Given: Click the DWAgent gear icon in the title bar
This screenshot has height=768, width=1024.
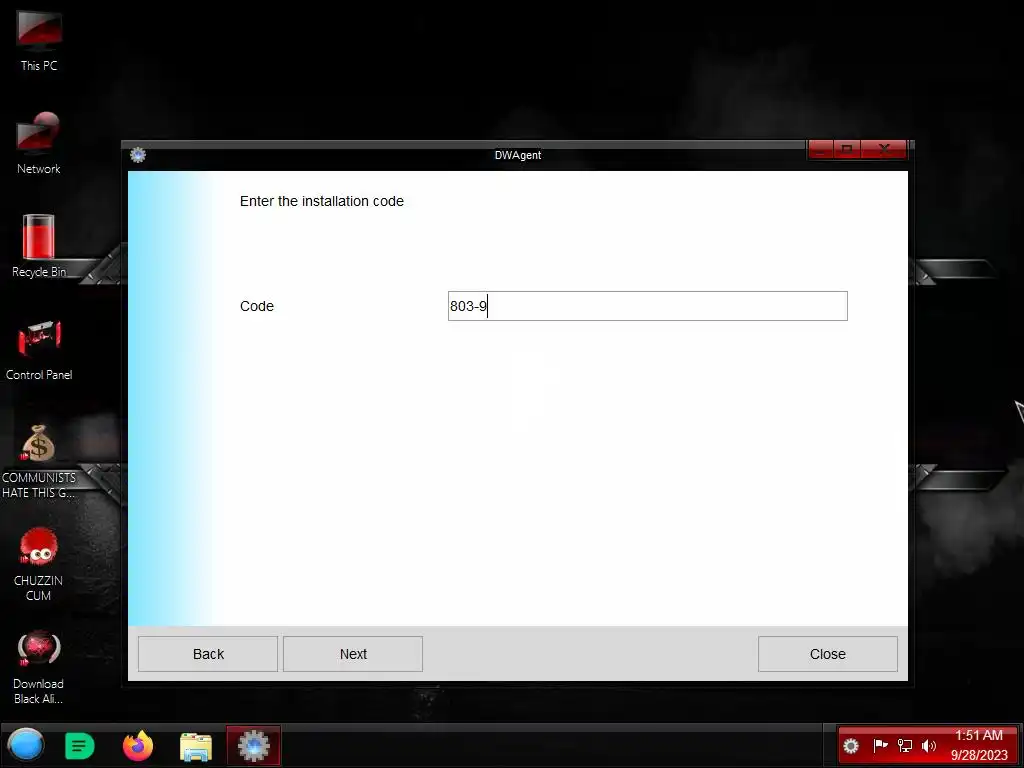Looking at the screenshot, I should [138, 155].
